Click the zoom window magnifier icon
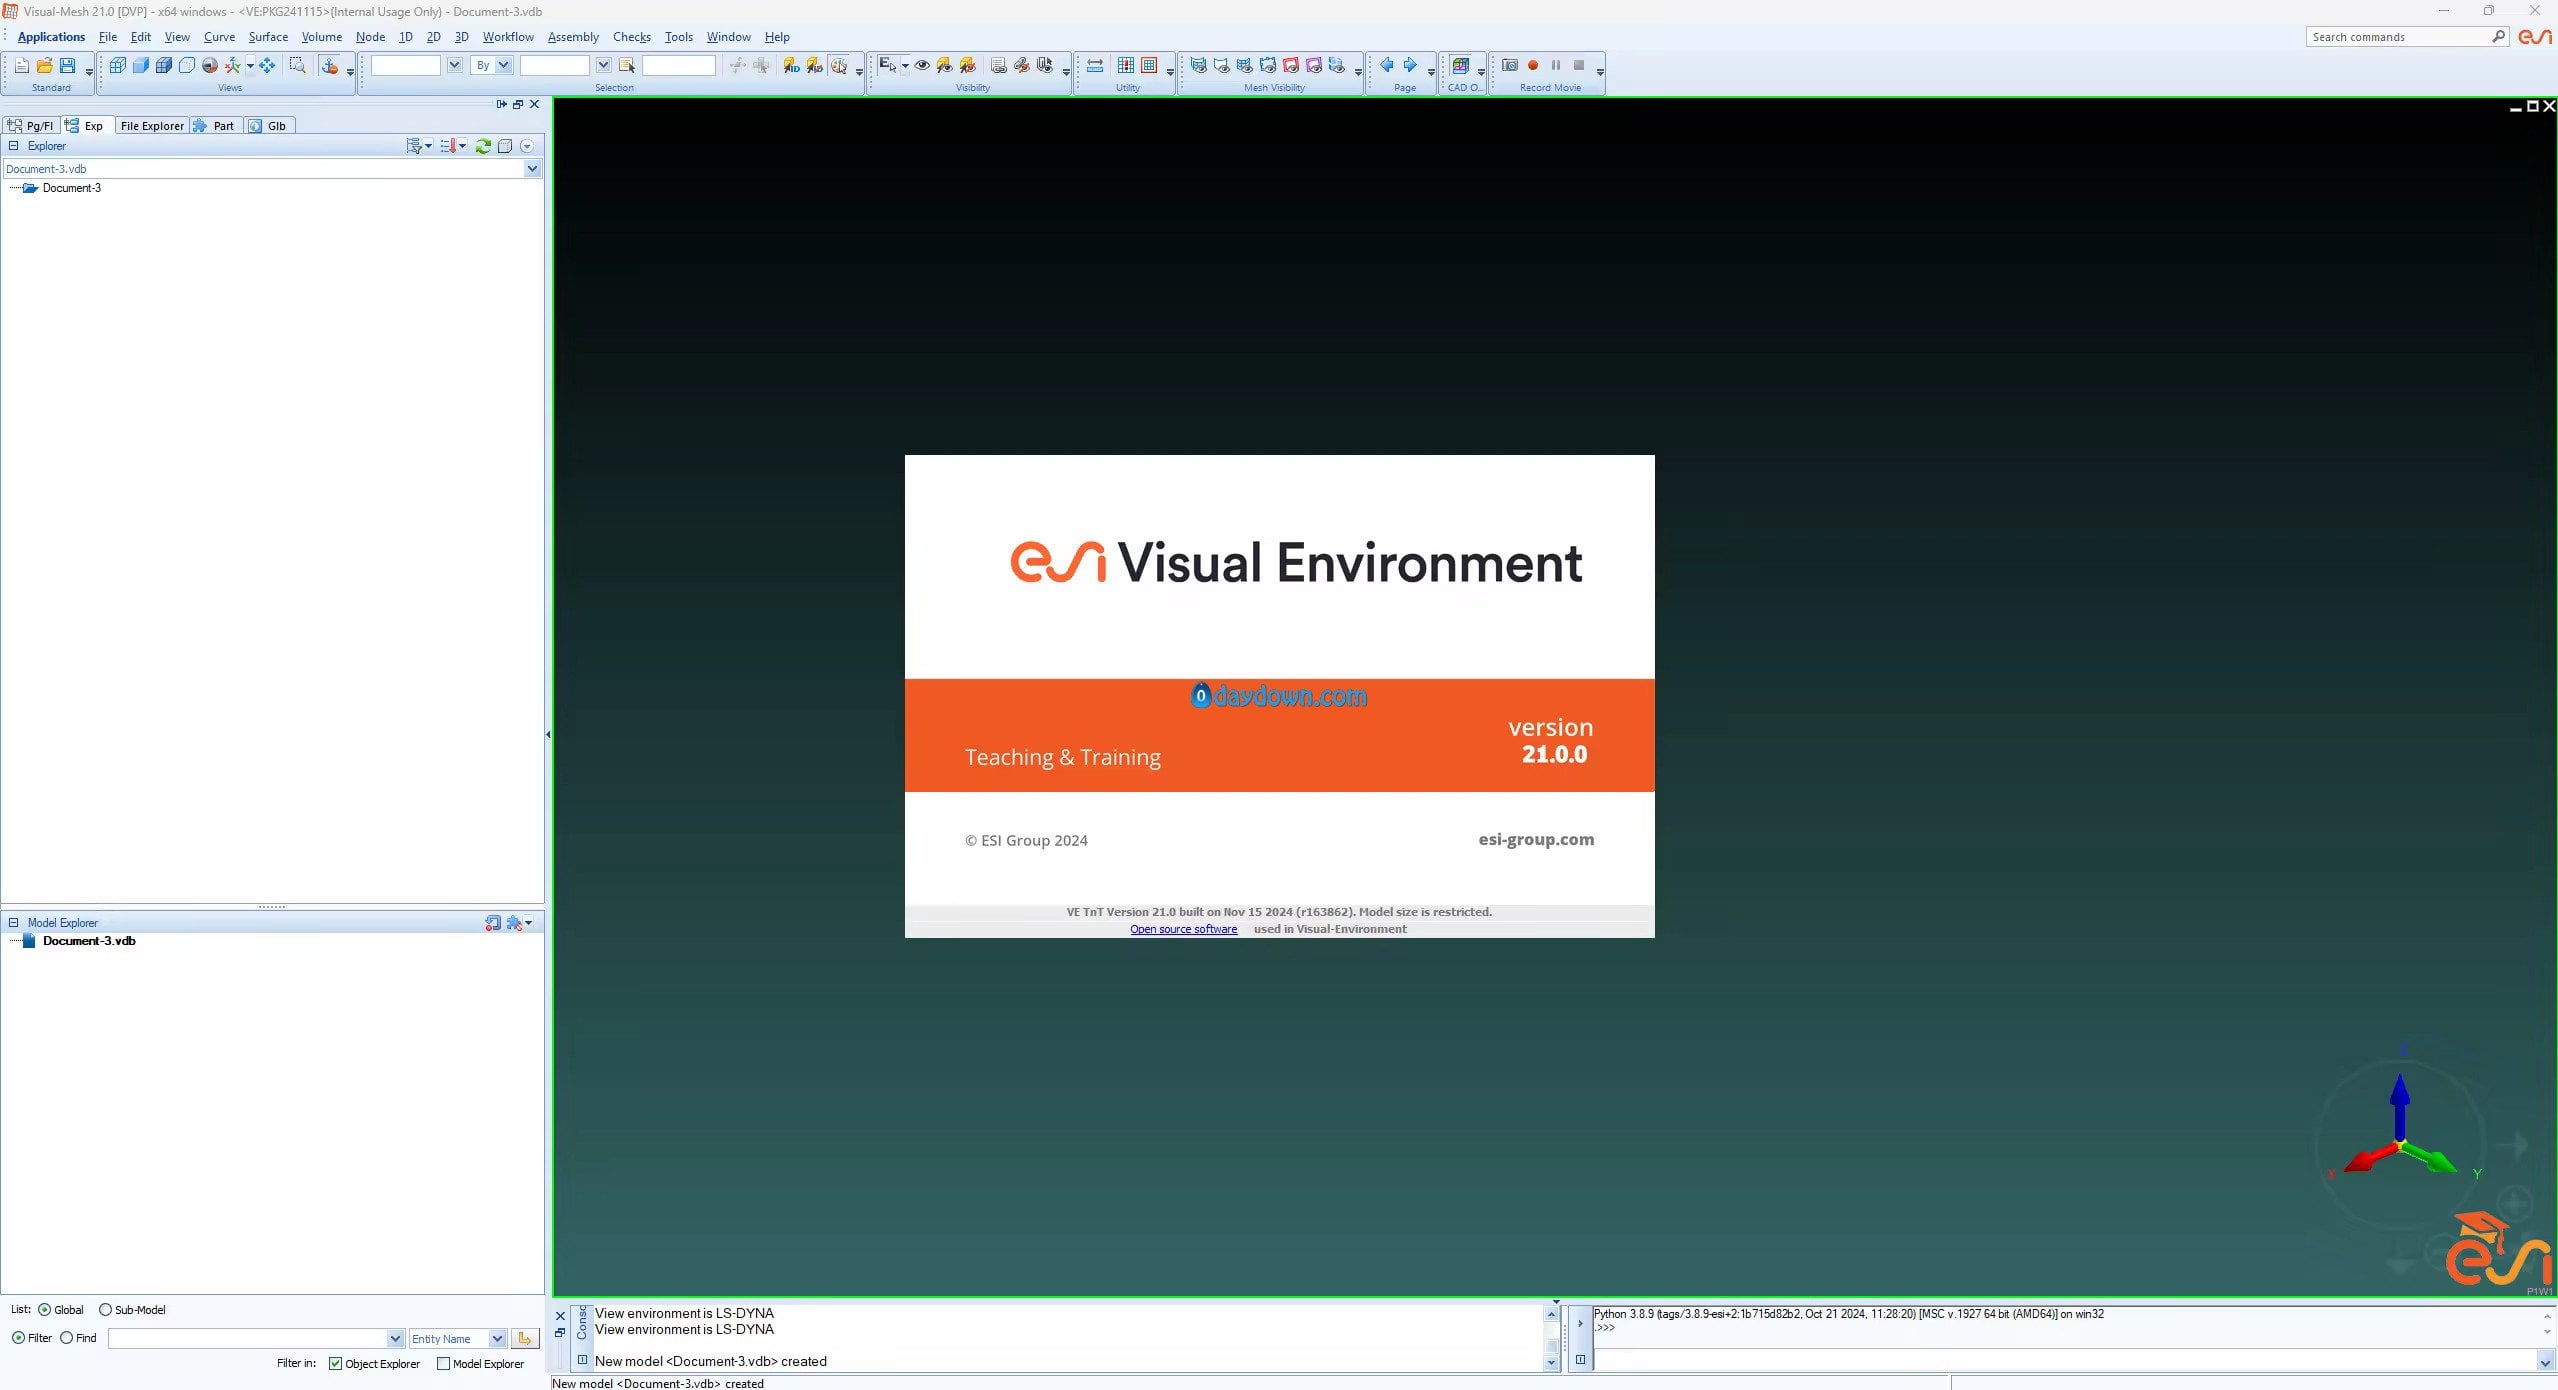2558x1390 pixels. coord(297,66)
